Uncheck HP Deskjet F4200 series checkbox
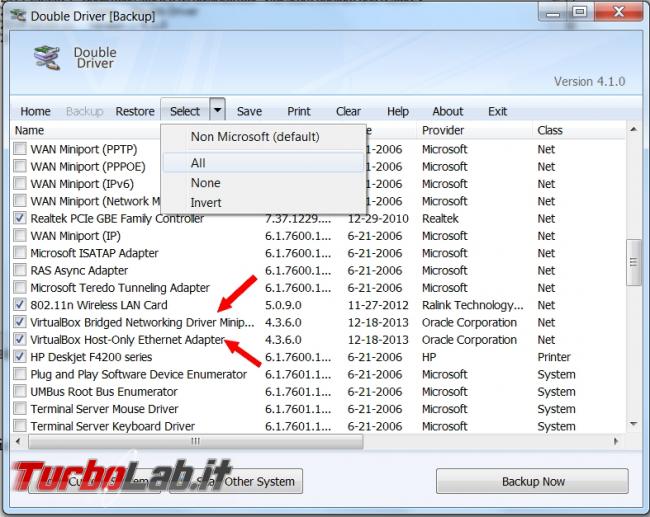650x517 pixels. [x=20, y=357]
